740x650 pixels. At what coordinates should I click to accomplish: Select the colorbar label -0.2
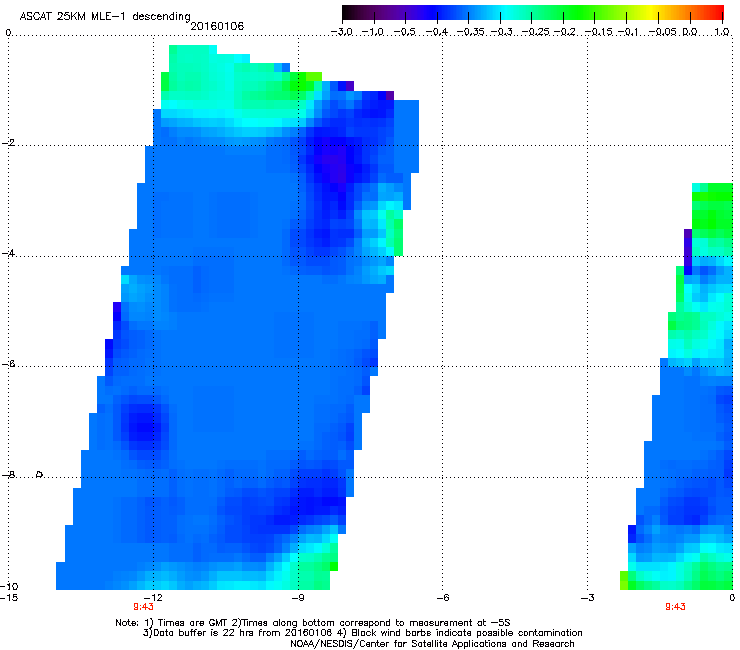[x=565, y=32]
